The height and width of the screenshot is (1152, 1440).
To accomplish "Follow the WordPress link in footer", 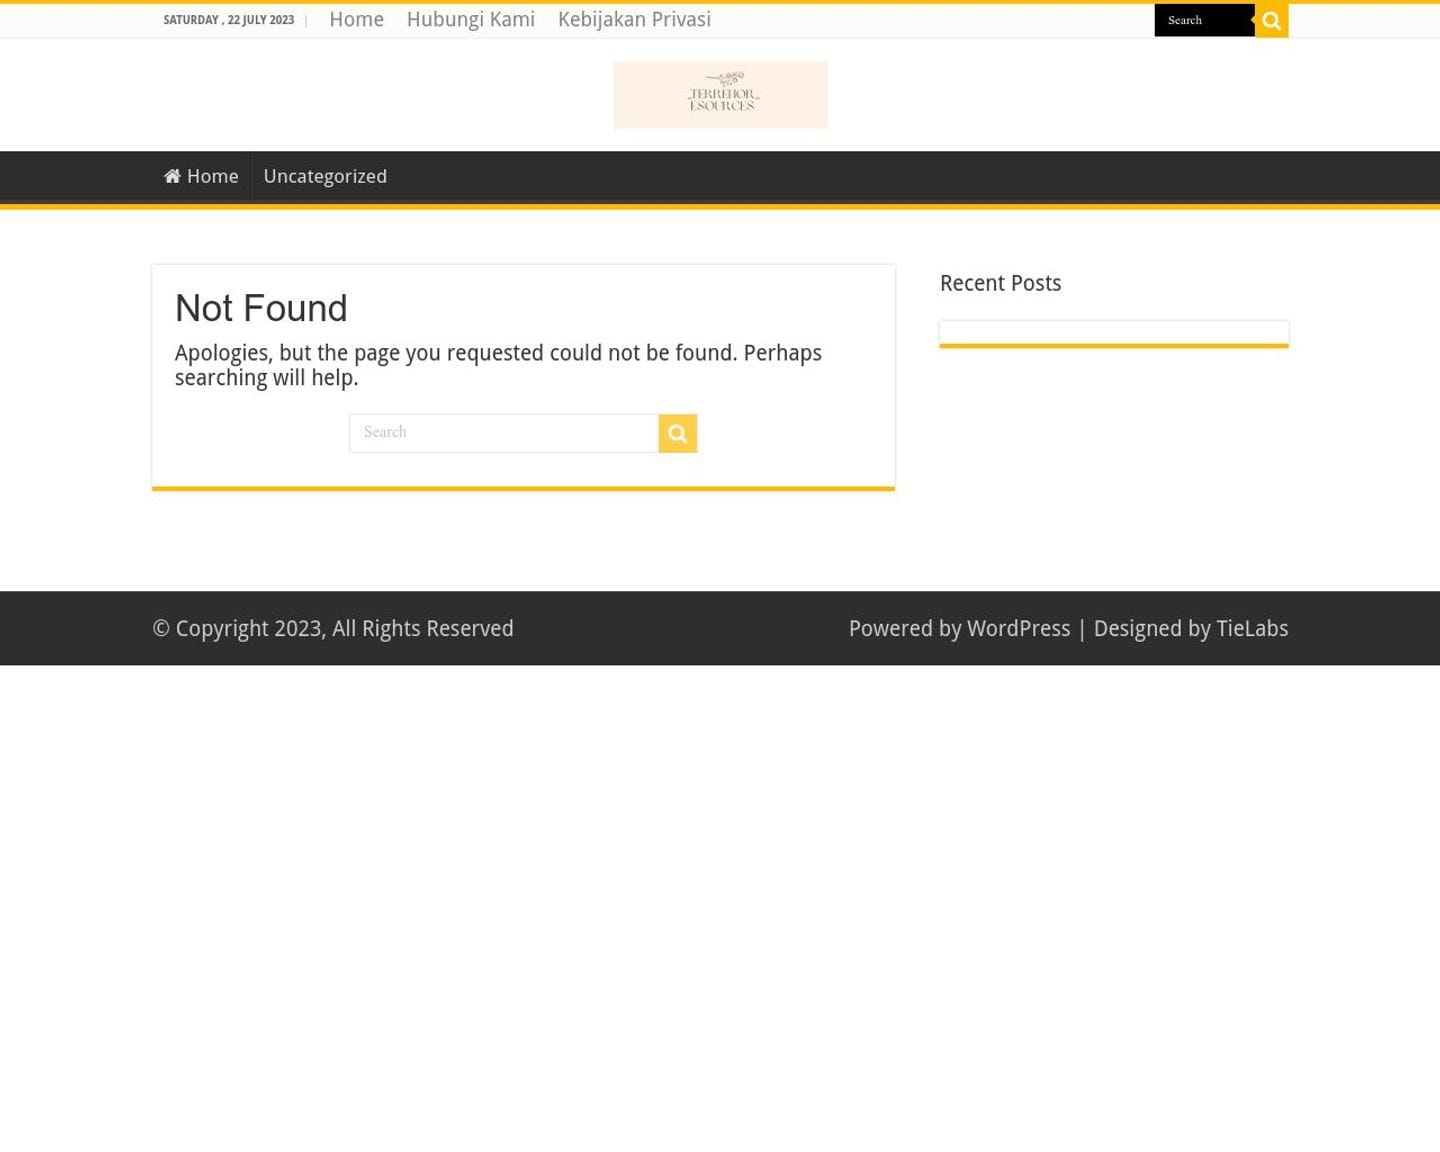I will [1018, 629].
